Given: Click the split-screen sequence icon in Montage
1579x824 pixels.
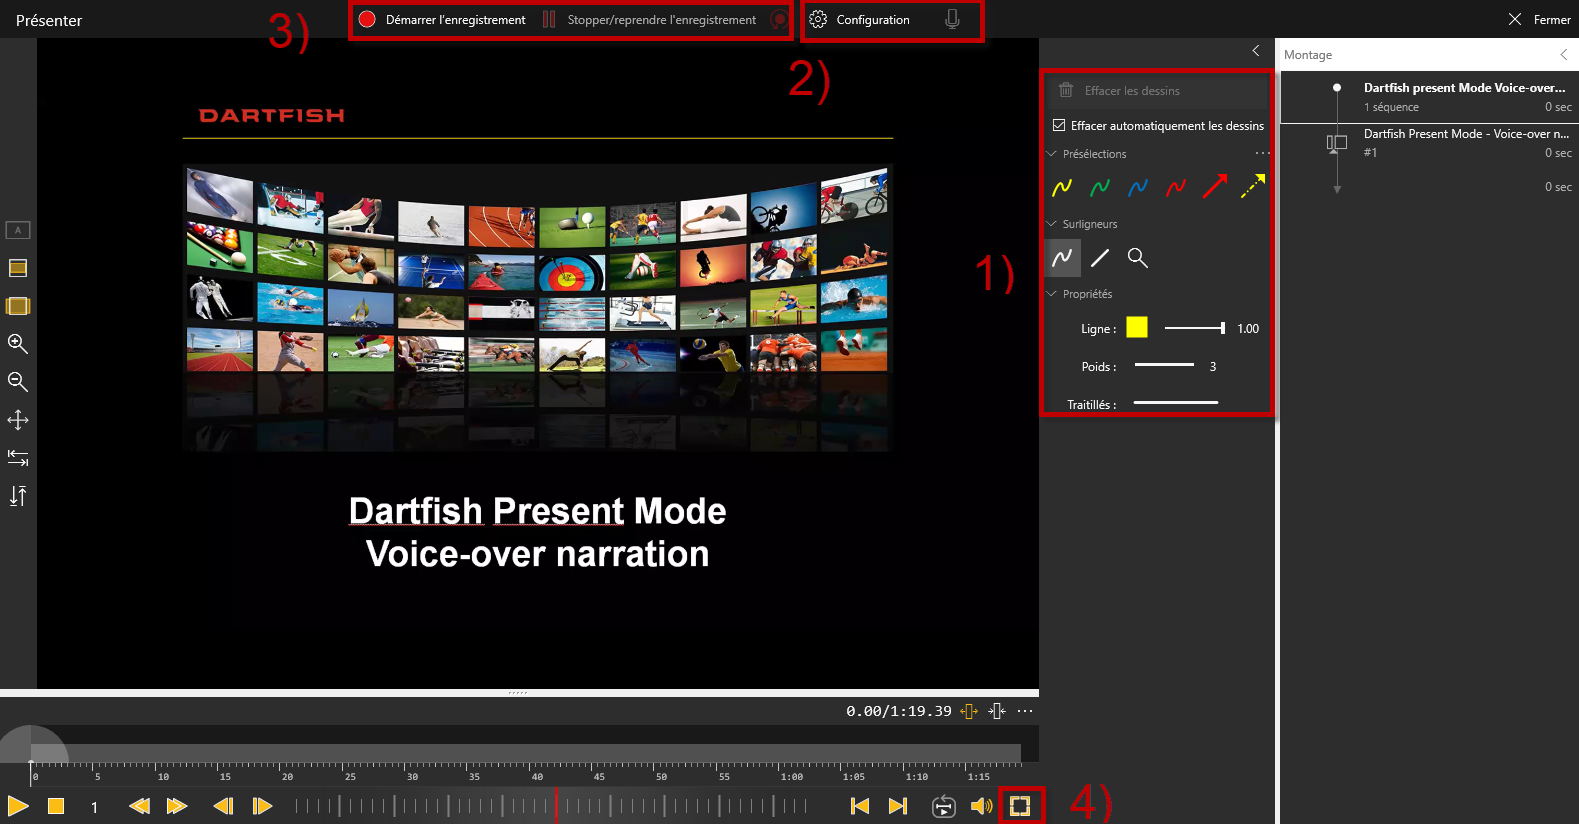Looking at the screenshot, I should pos(1337,143).
